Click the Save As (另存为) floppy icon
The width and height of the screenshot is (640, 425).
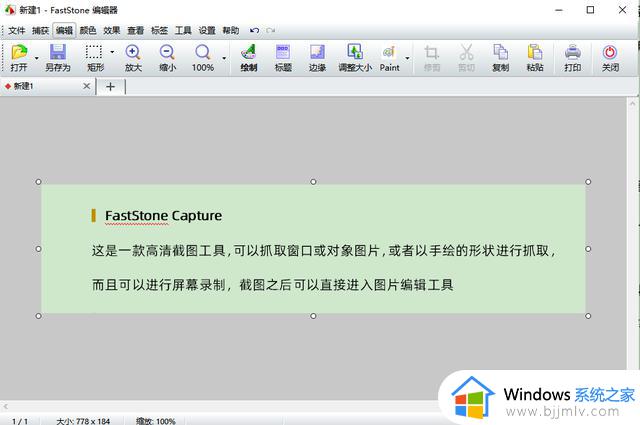[58, 52]
